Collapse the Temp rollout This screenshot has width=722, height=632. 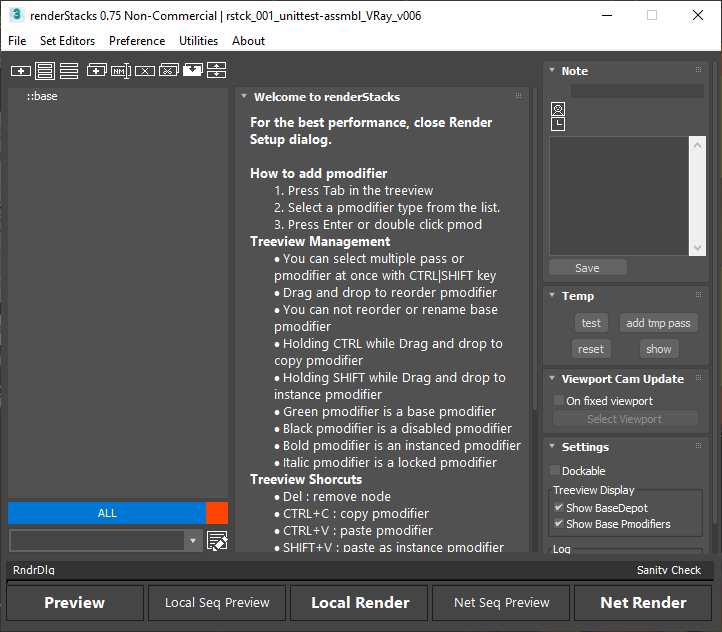click(x=552, y=295)
